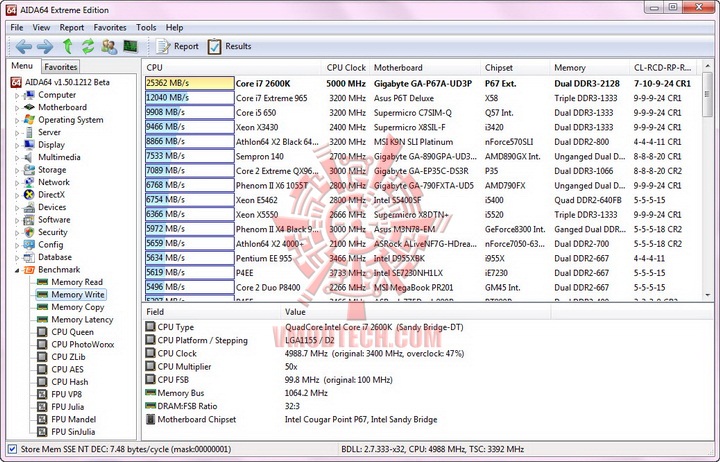
Task: Select the Storage tree icon
Action: pyautogui.click(x=29, y=170)
